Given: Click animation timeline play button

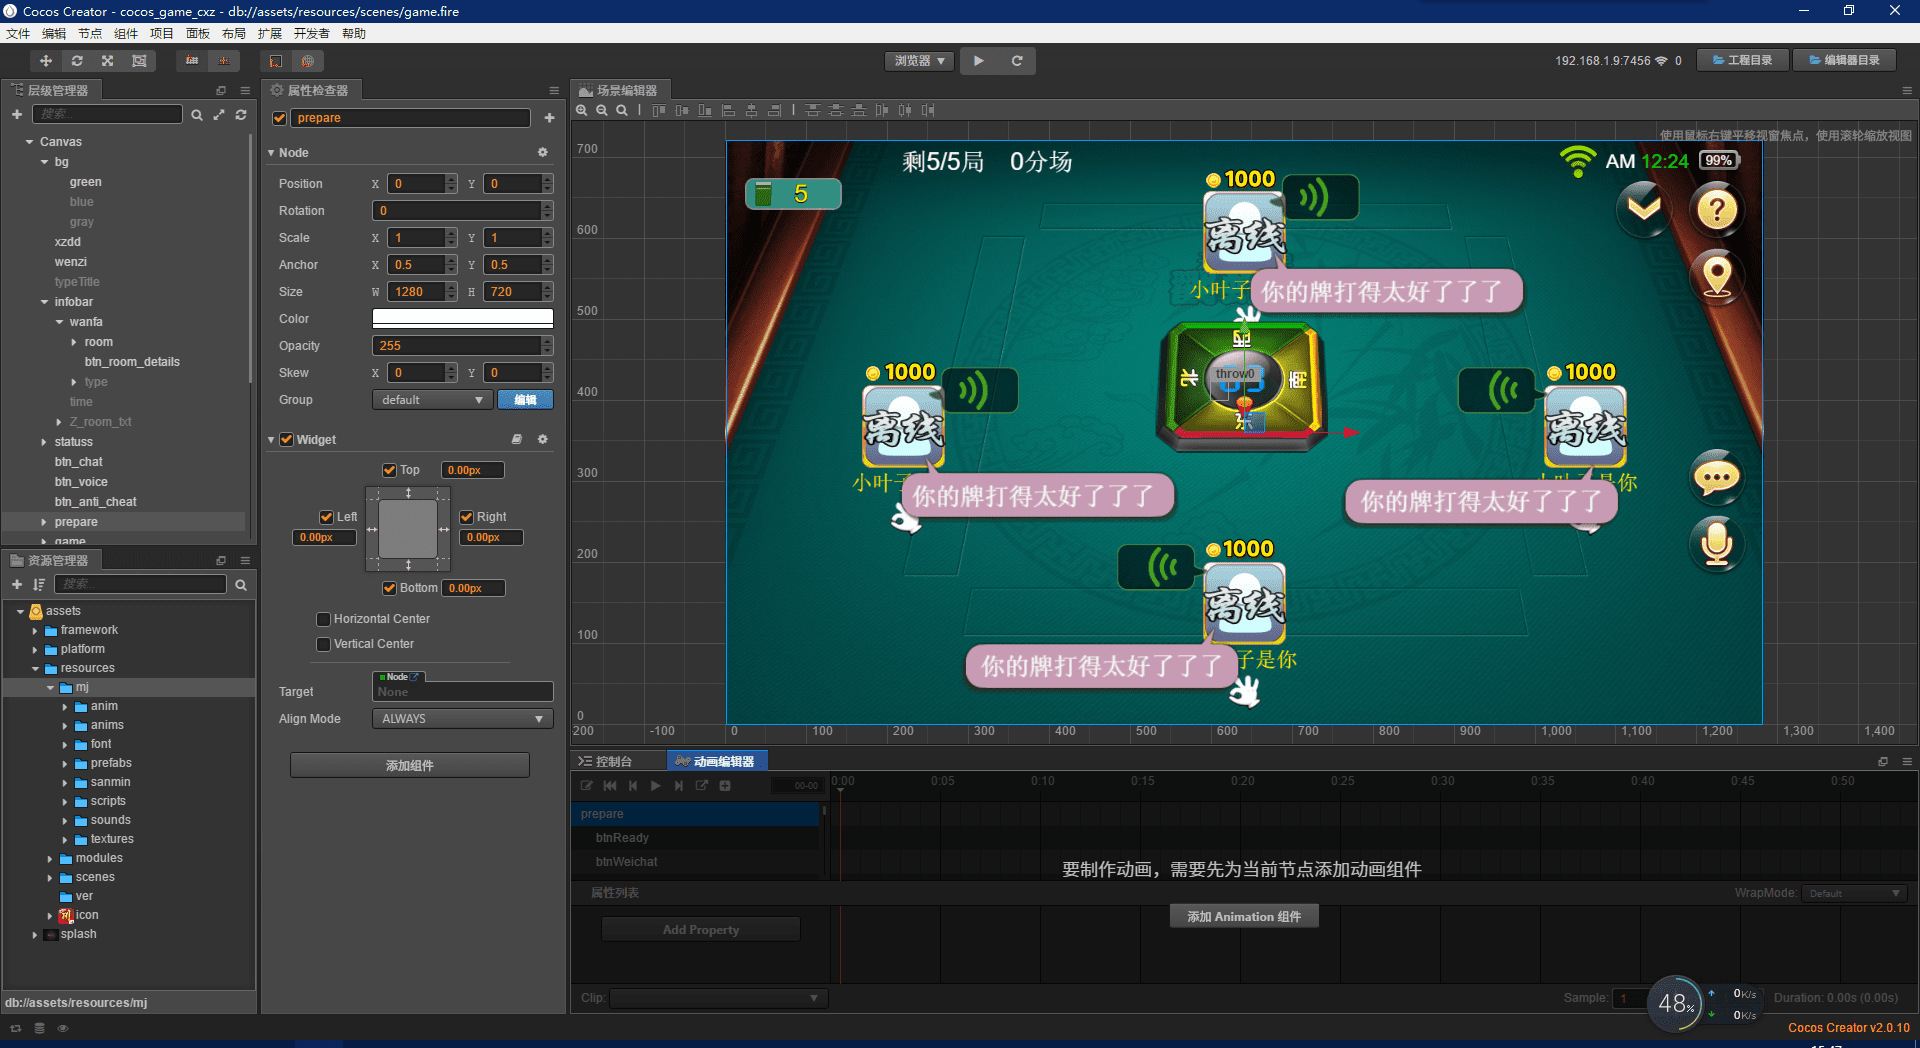Looking at the screenshot, I should pos(656,786).
